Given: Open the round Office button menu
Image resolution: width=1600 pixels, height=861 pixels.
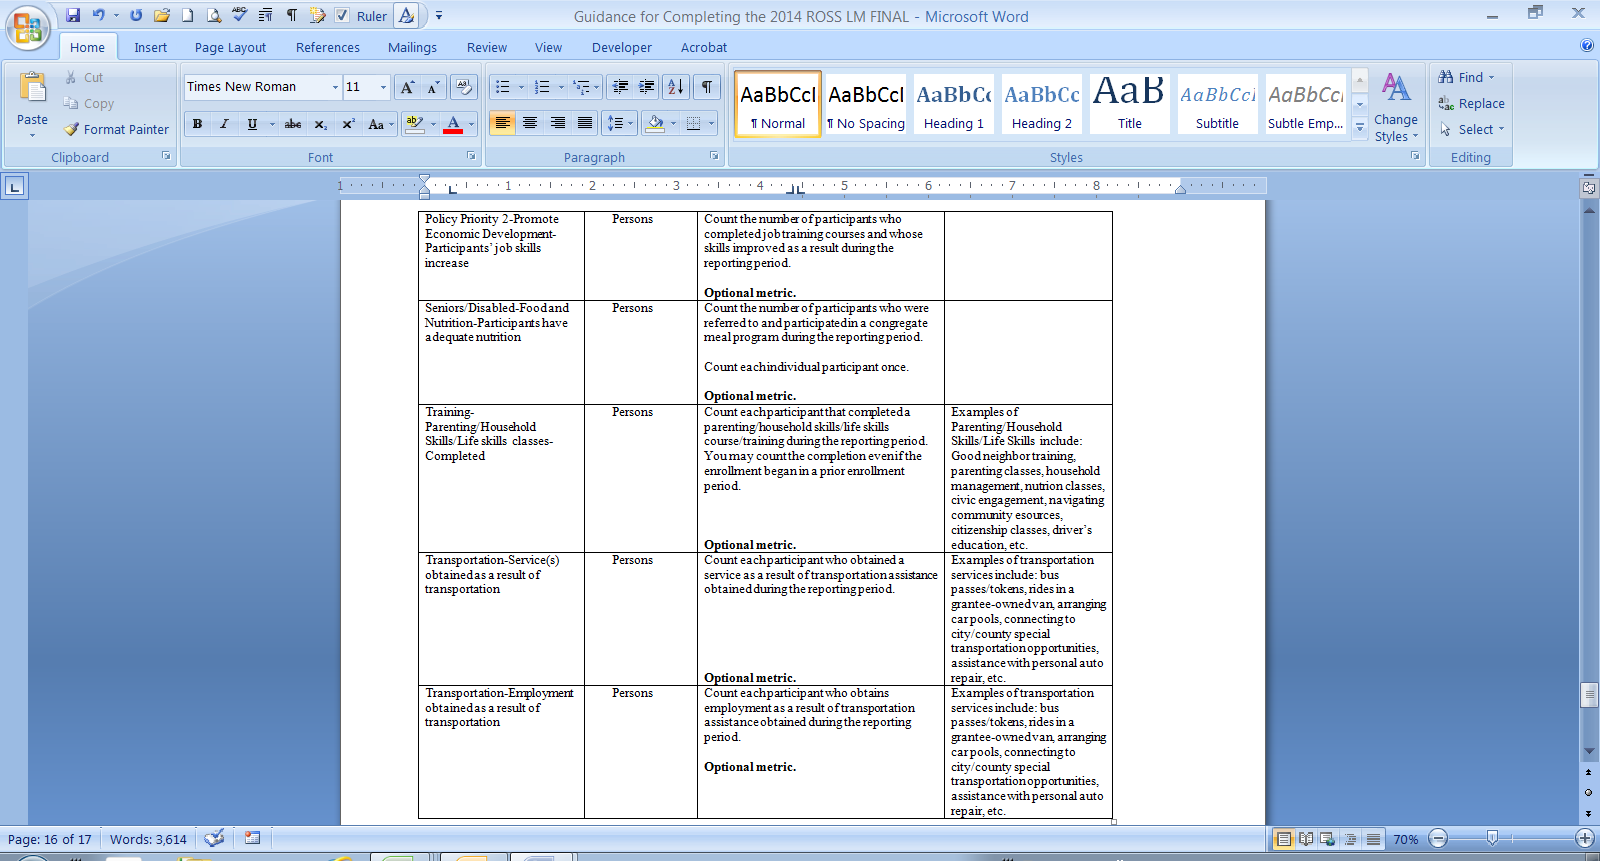Looking at the screenshot, I should pyautogui.click(x=28, y=27).
